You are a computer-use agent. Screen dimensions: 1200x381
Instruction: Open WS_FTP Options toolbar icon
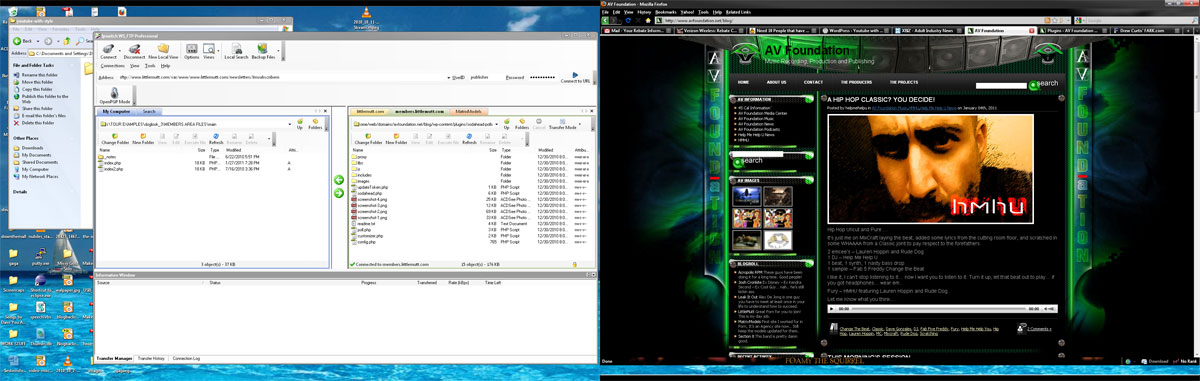click(x=191, y=50)
